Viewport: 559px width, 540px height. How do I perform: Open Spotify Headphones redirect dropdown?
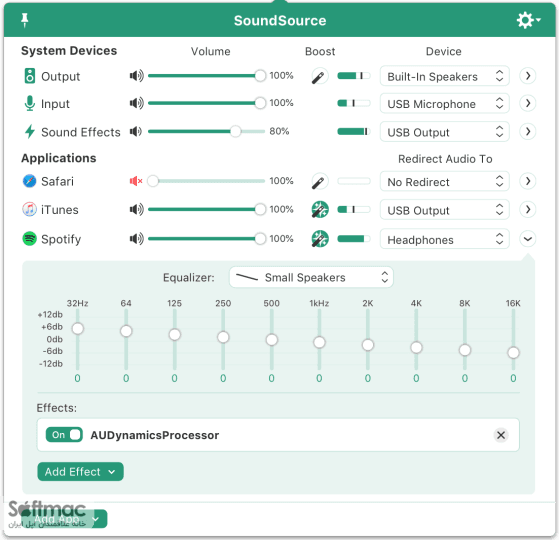point(445,239)
